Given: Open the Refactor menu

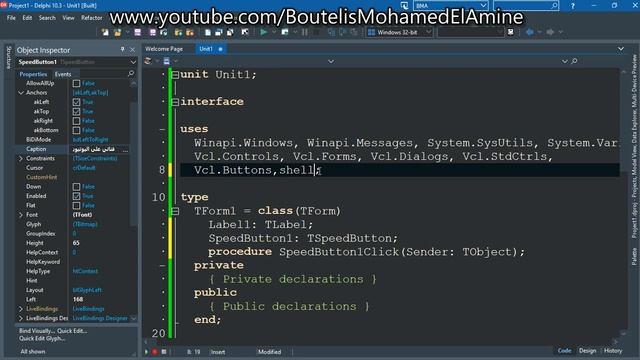Looking at the screenshot, I should click(92, 18).
